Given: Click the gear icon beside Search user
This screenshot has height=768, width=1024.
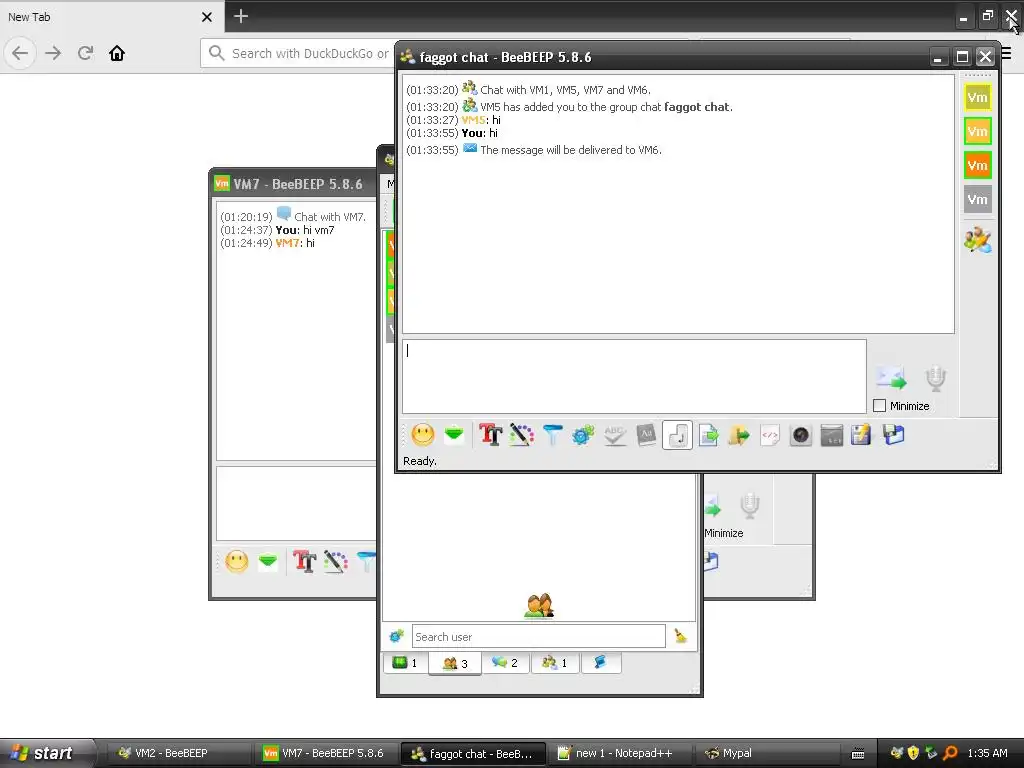Looking at the screenshot, I should [396, 636].
